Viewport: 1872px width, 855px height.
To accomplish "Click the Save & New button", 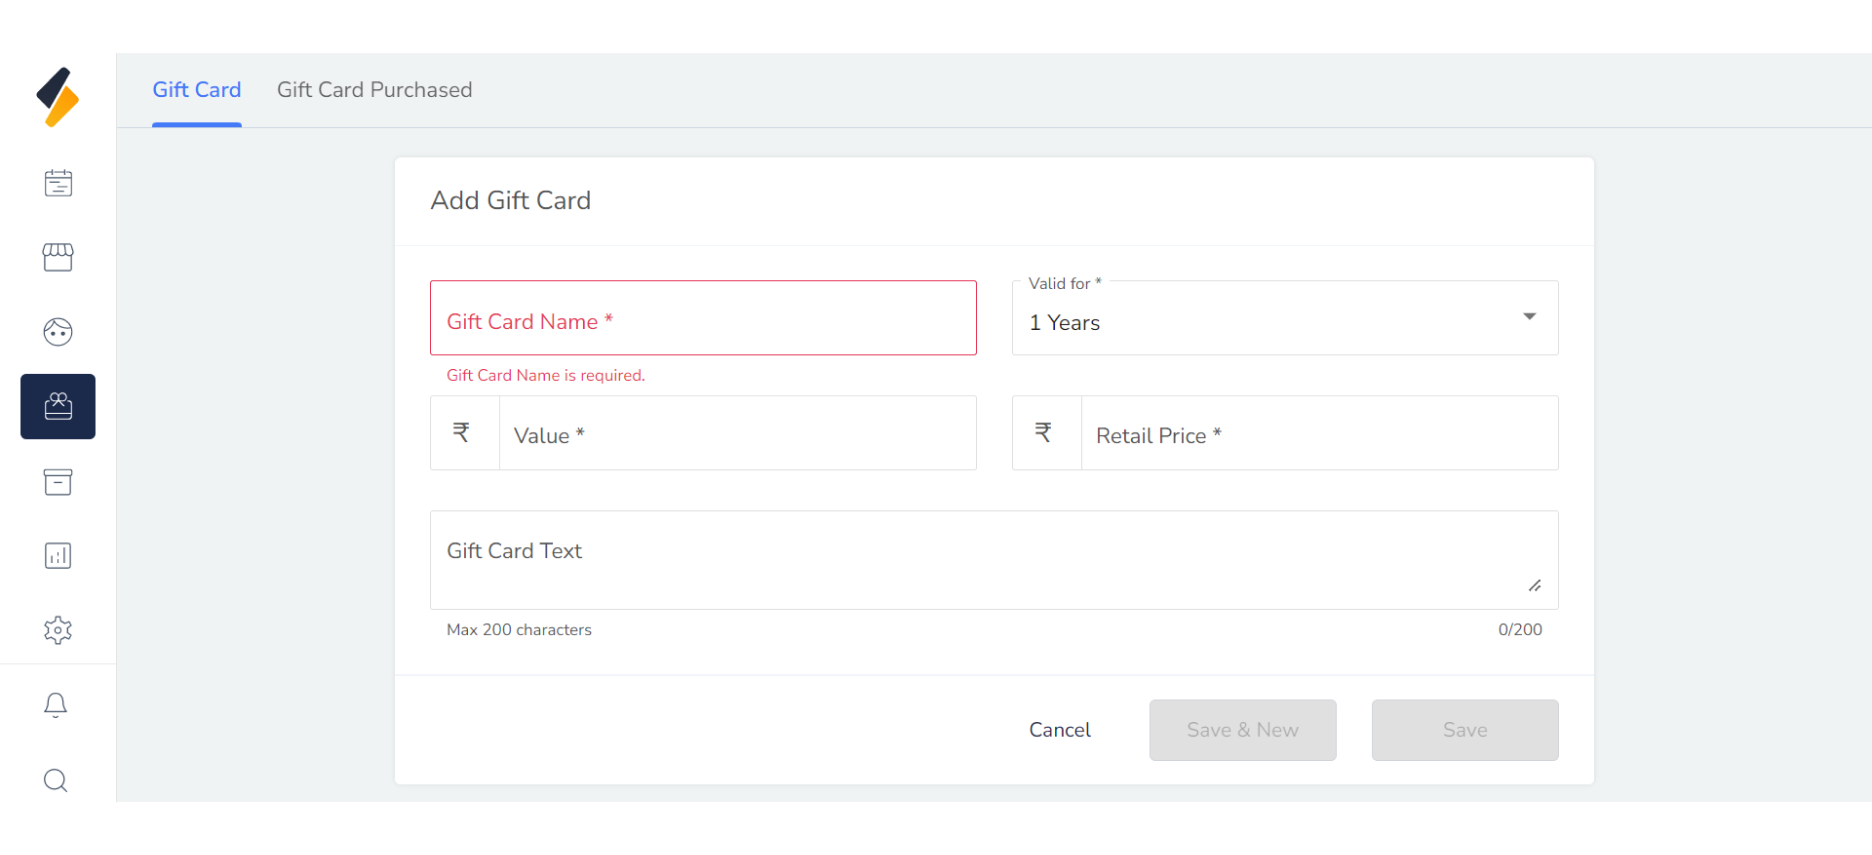I will [x=1242, y=730].
